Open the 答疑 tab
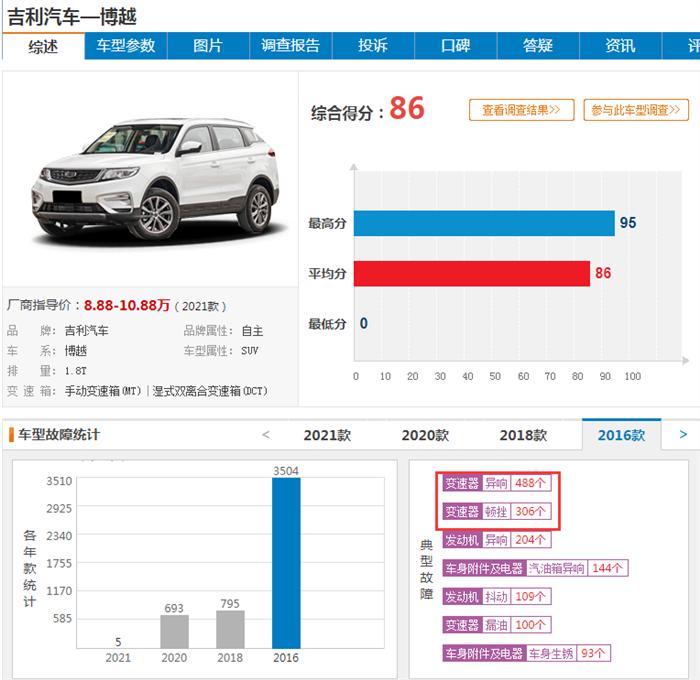Viewport: 700px width, 680px height. 538,46
